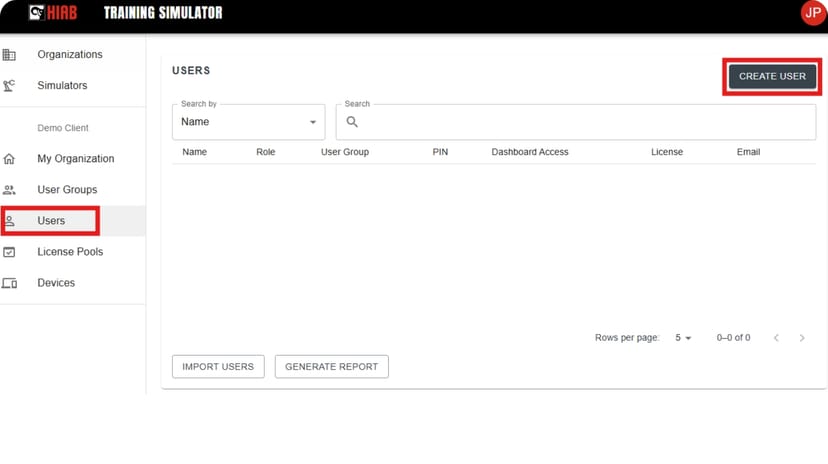Viewport: 828px width, 464px height.
Task: Click the Simulators crane icon
Action: tap(9, 86)
